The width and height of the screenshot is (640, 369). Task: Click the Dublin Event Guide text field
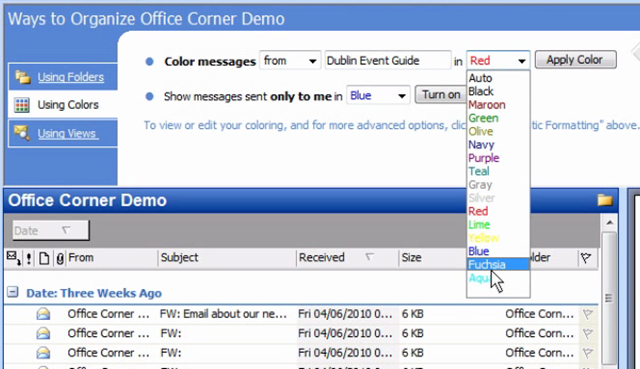[388, 61]
